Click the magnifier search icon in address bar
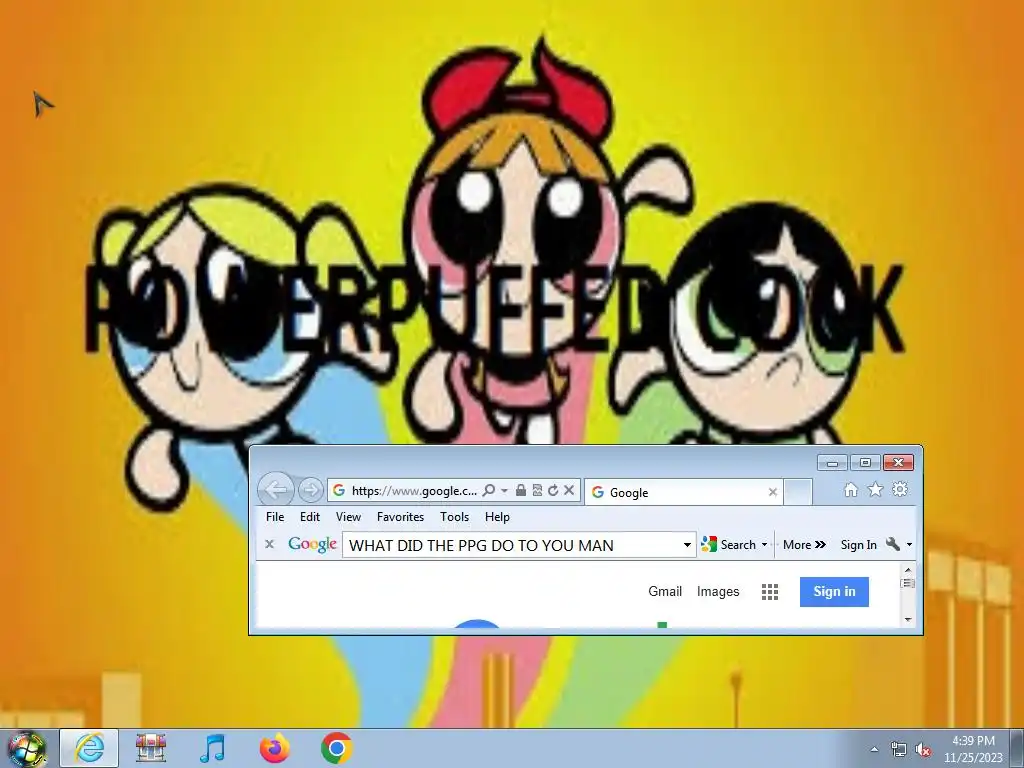The height and width of the screenshot is (768, 1024). point(488,490)
